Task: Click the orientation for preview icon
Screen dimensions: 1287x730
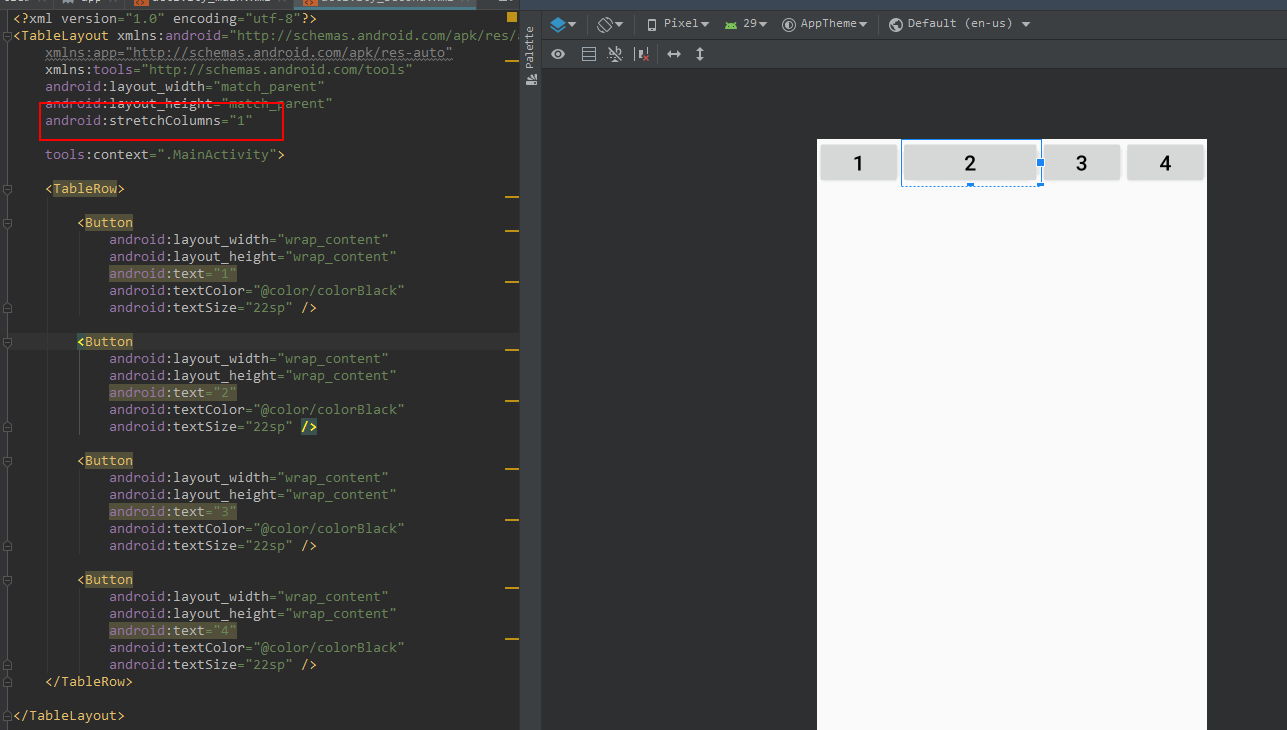Action: (x=609, y=24)
